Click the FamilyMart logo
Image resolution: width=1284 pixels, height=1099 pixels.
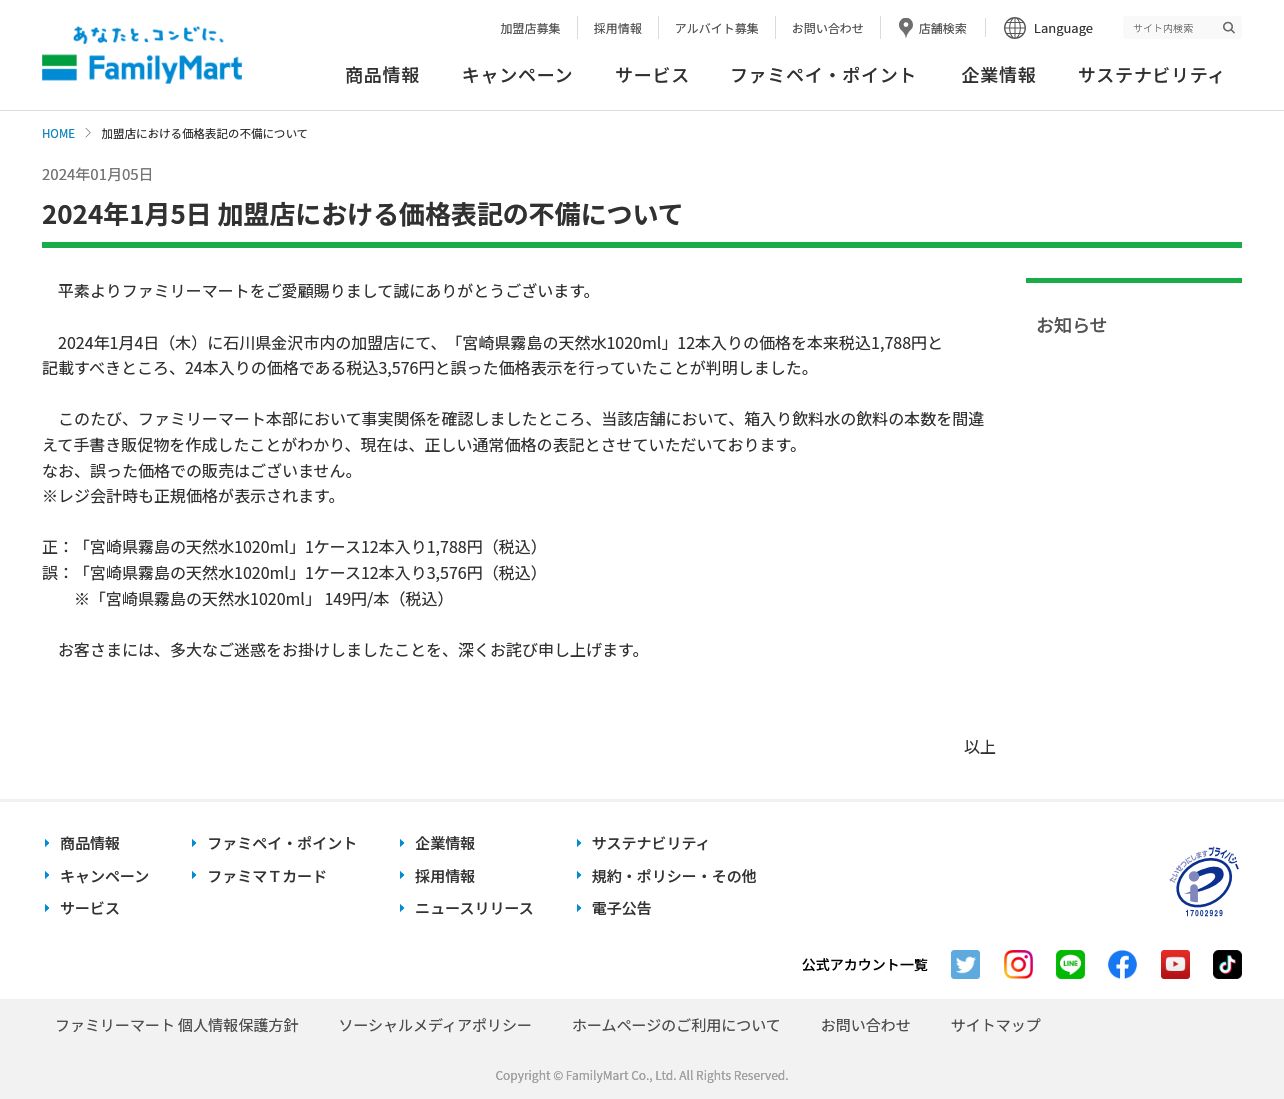(x=142, y=55)
